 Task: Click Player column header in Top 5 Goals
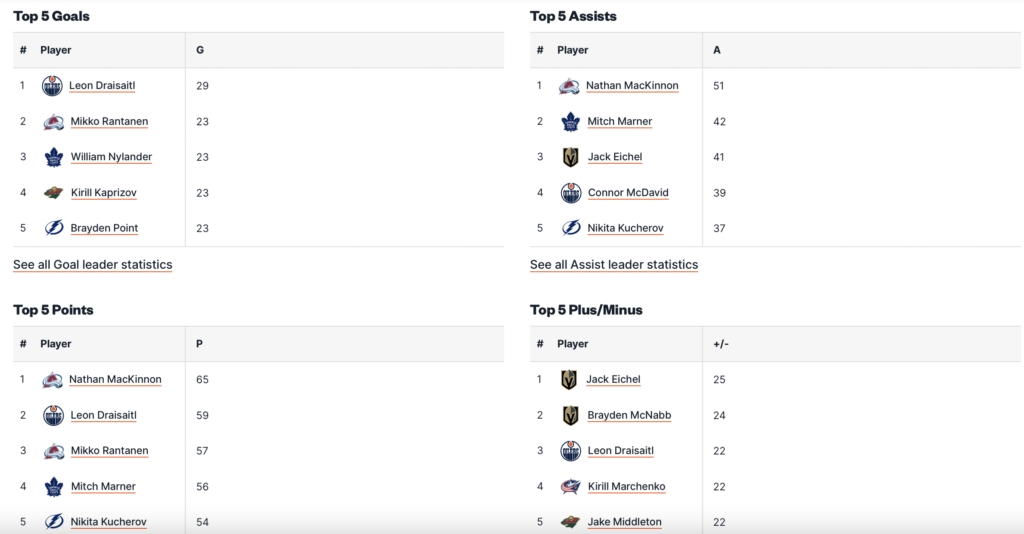click(56, 50)
